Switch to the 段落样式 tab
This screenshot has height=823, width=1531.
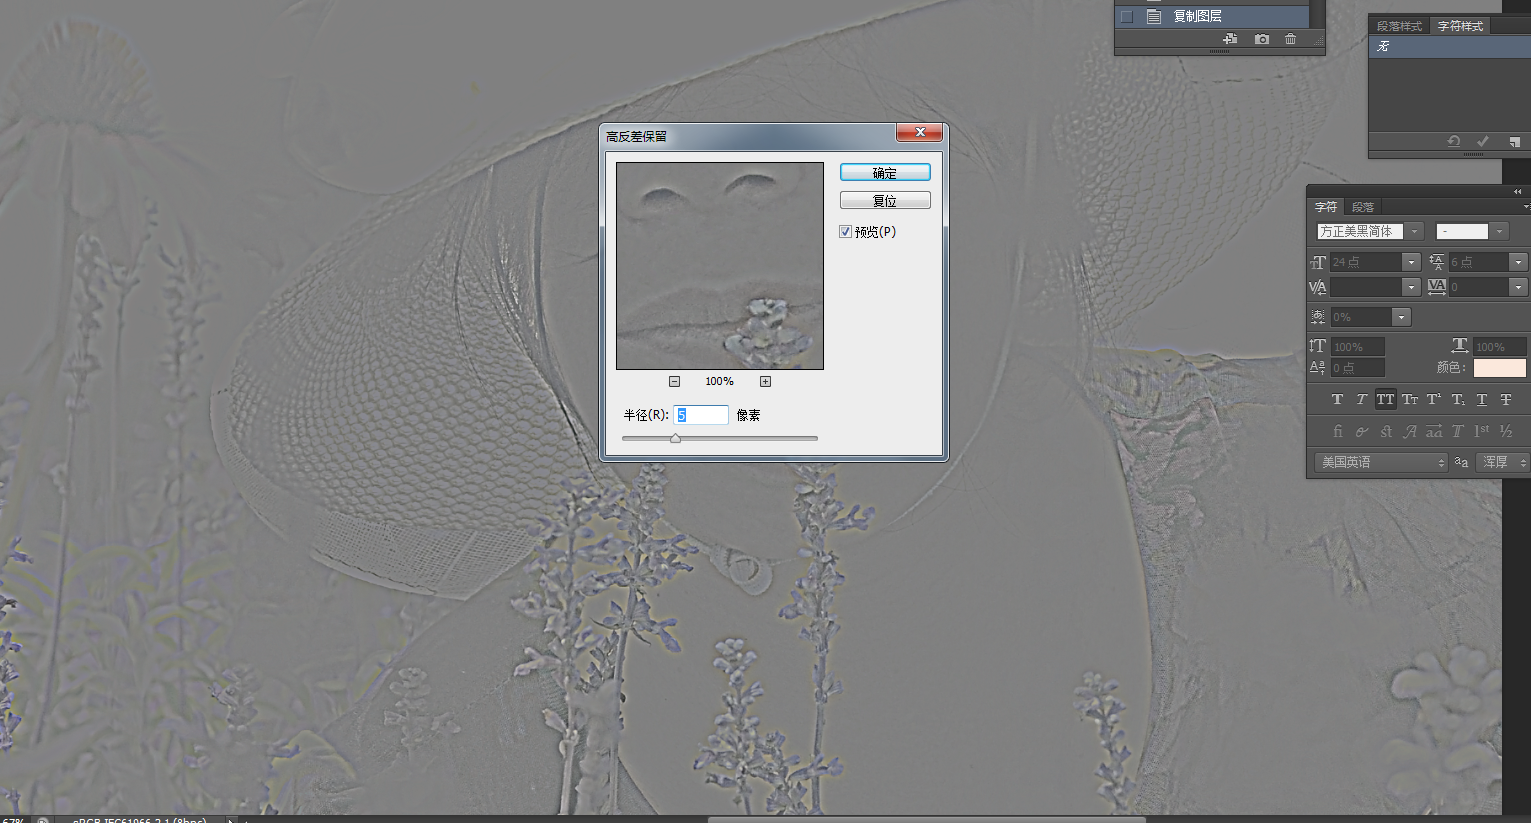click(x=1399, y=26)
